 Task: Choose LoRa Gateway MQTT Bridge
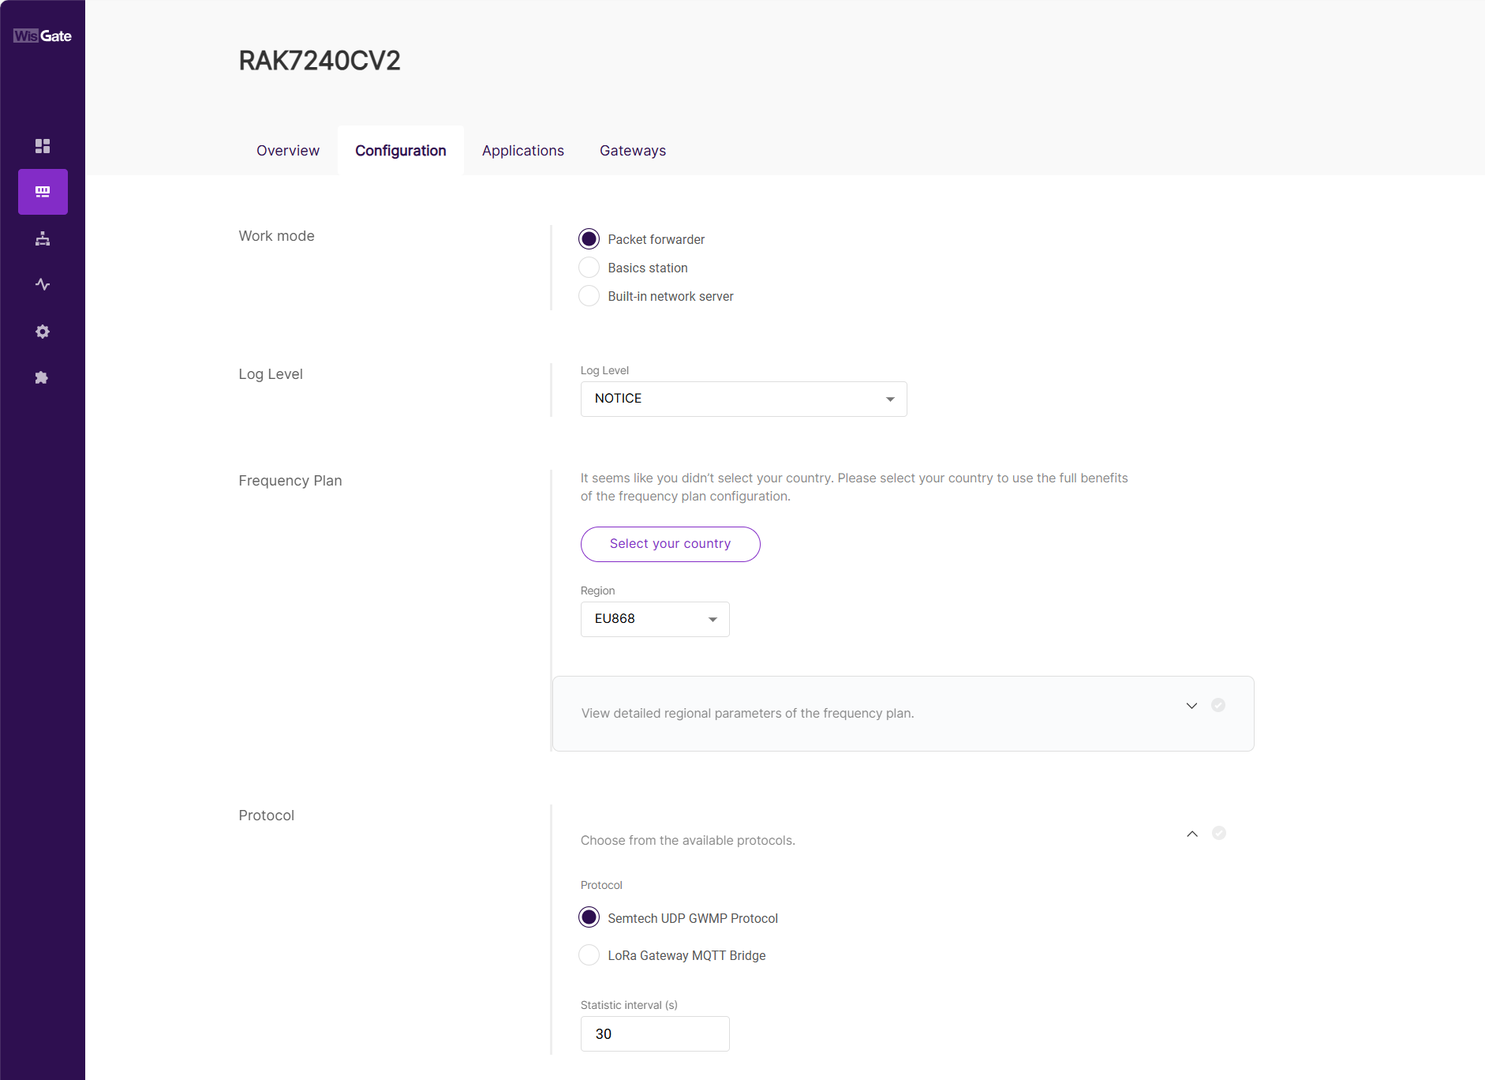[589, 956]
